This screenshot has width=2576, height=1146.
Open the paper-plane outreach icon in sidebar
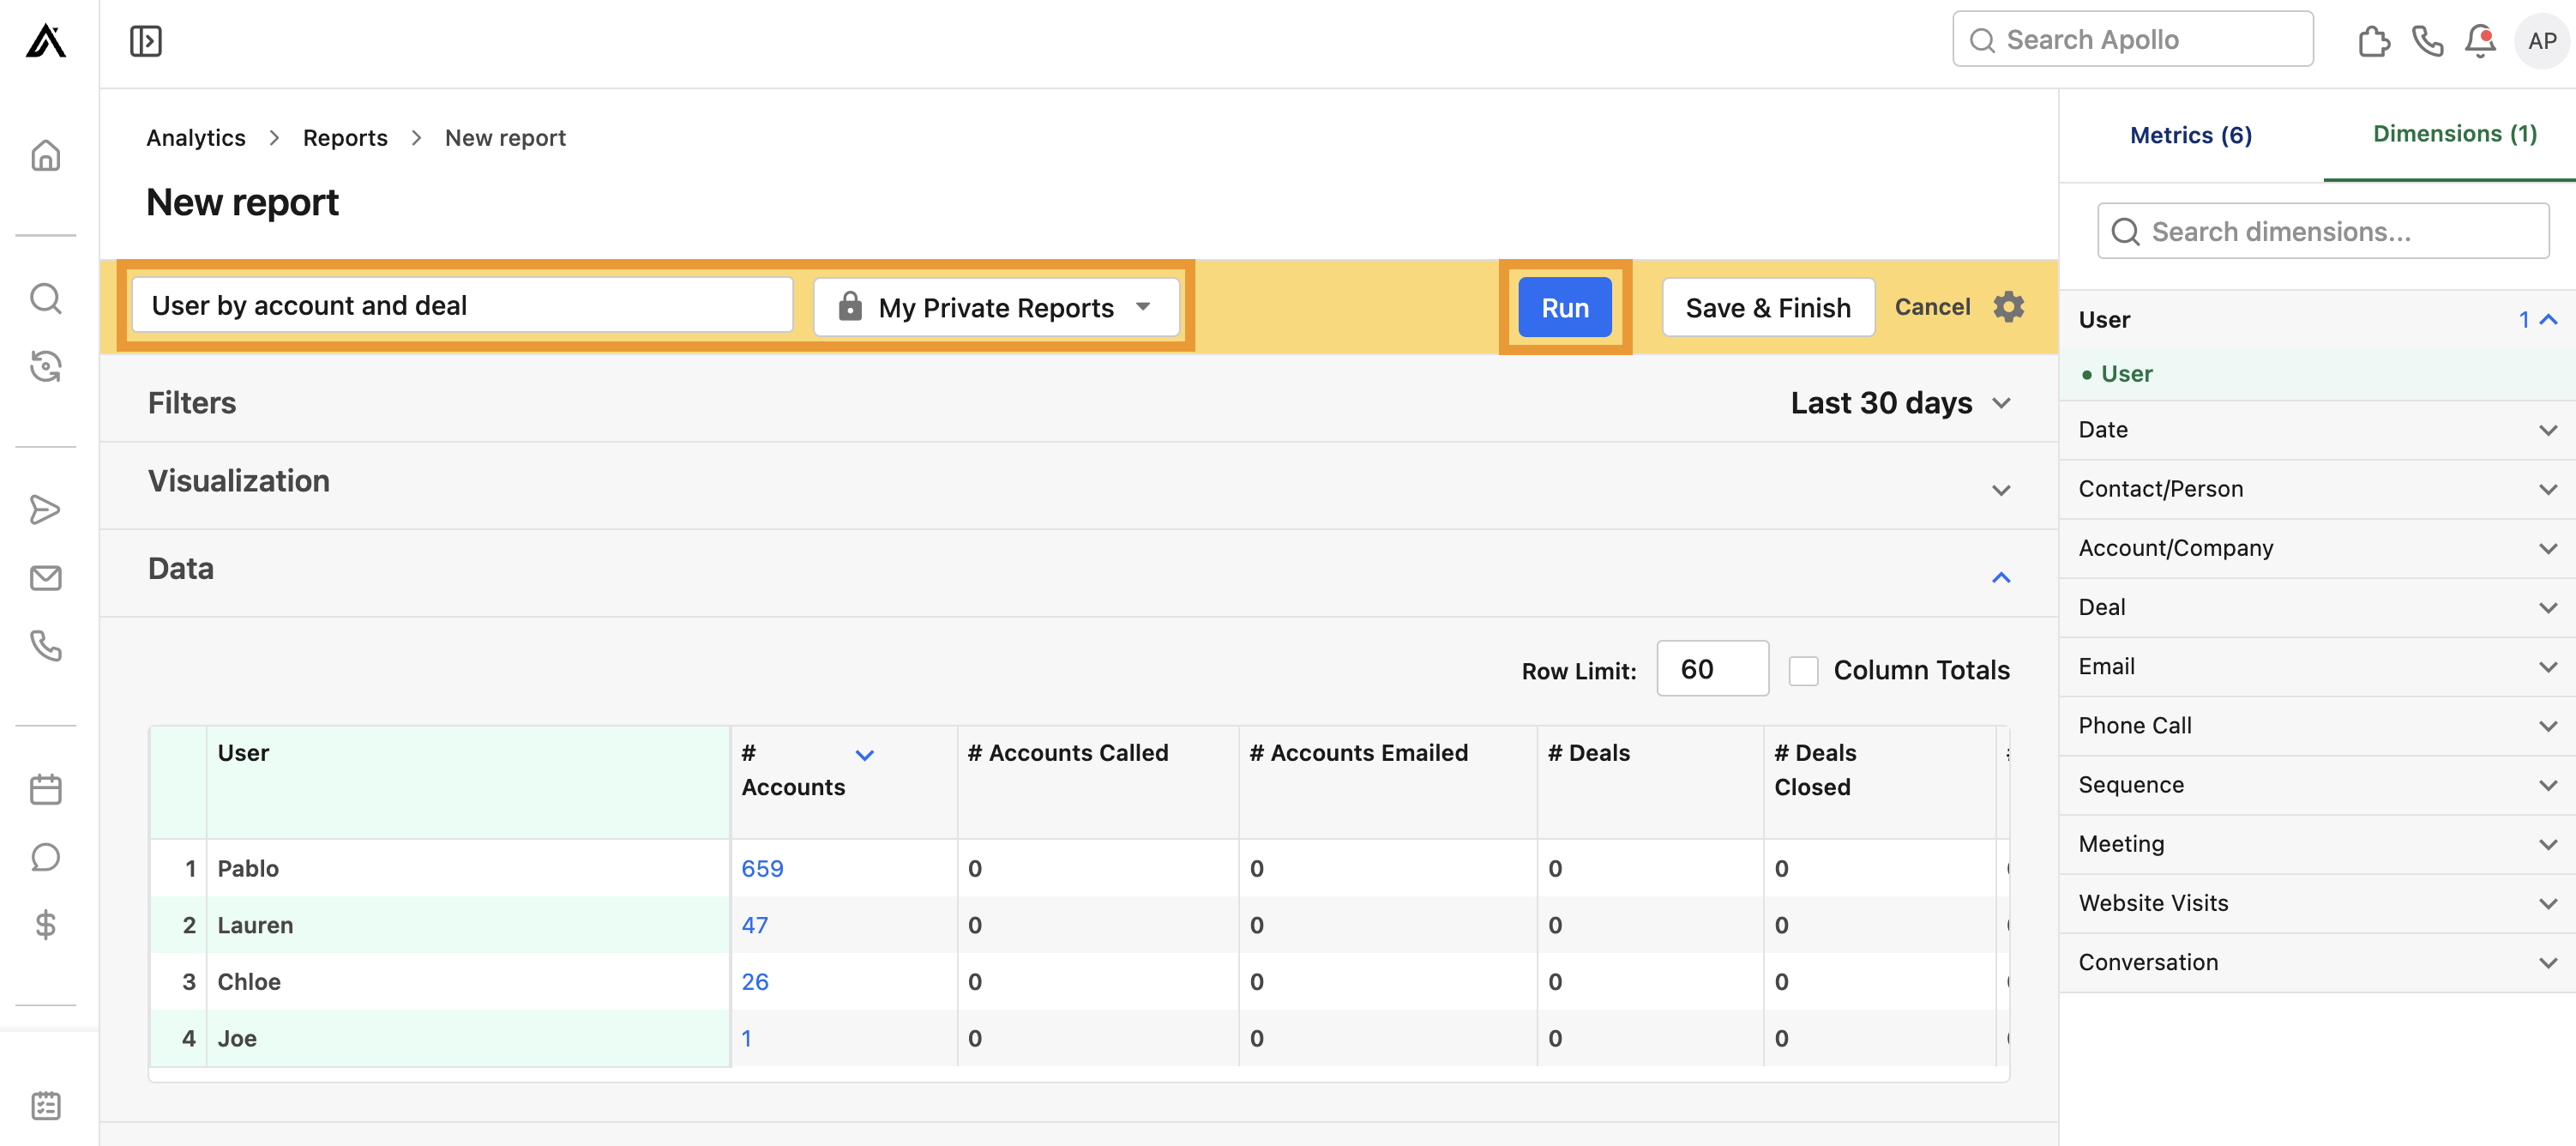coord(46,509)
